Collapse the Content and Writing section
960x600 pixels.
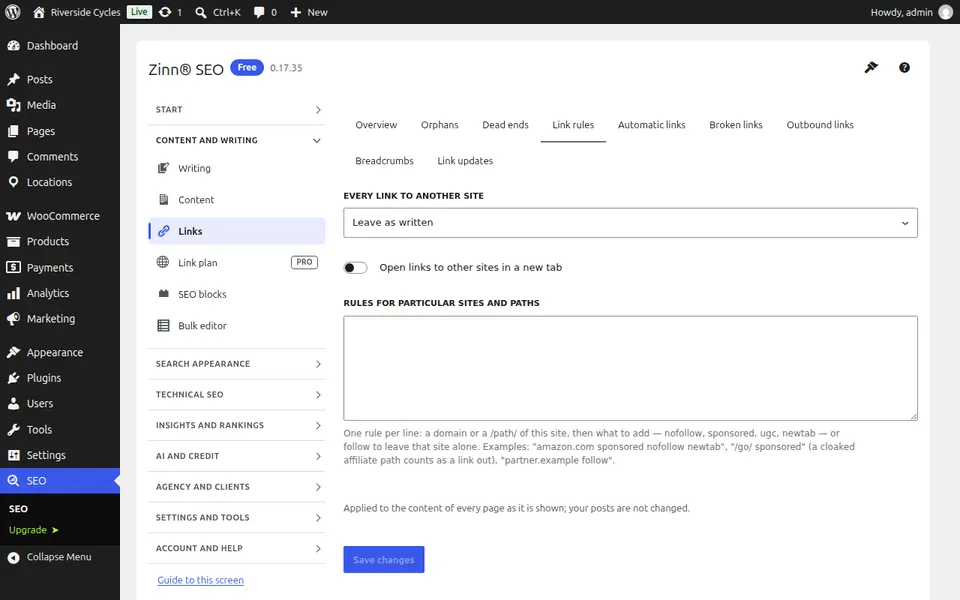[237, 140]
